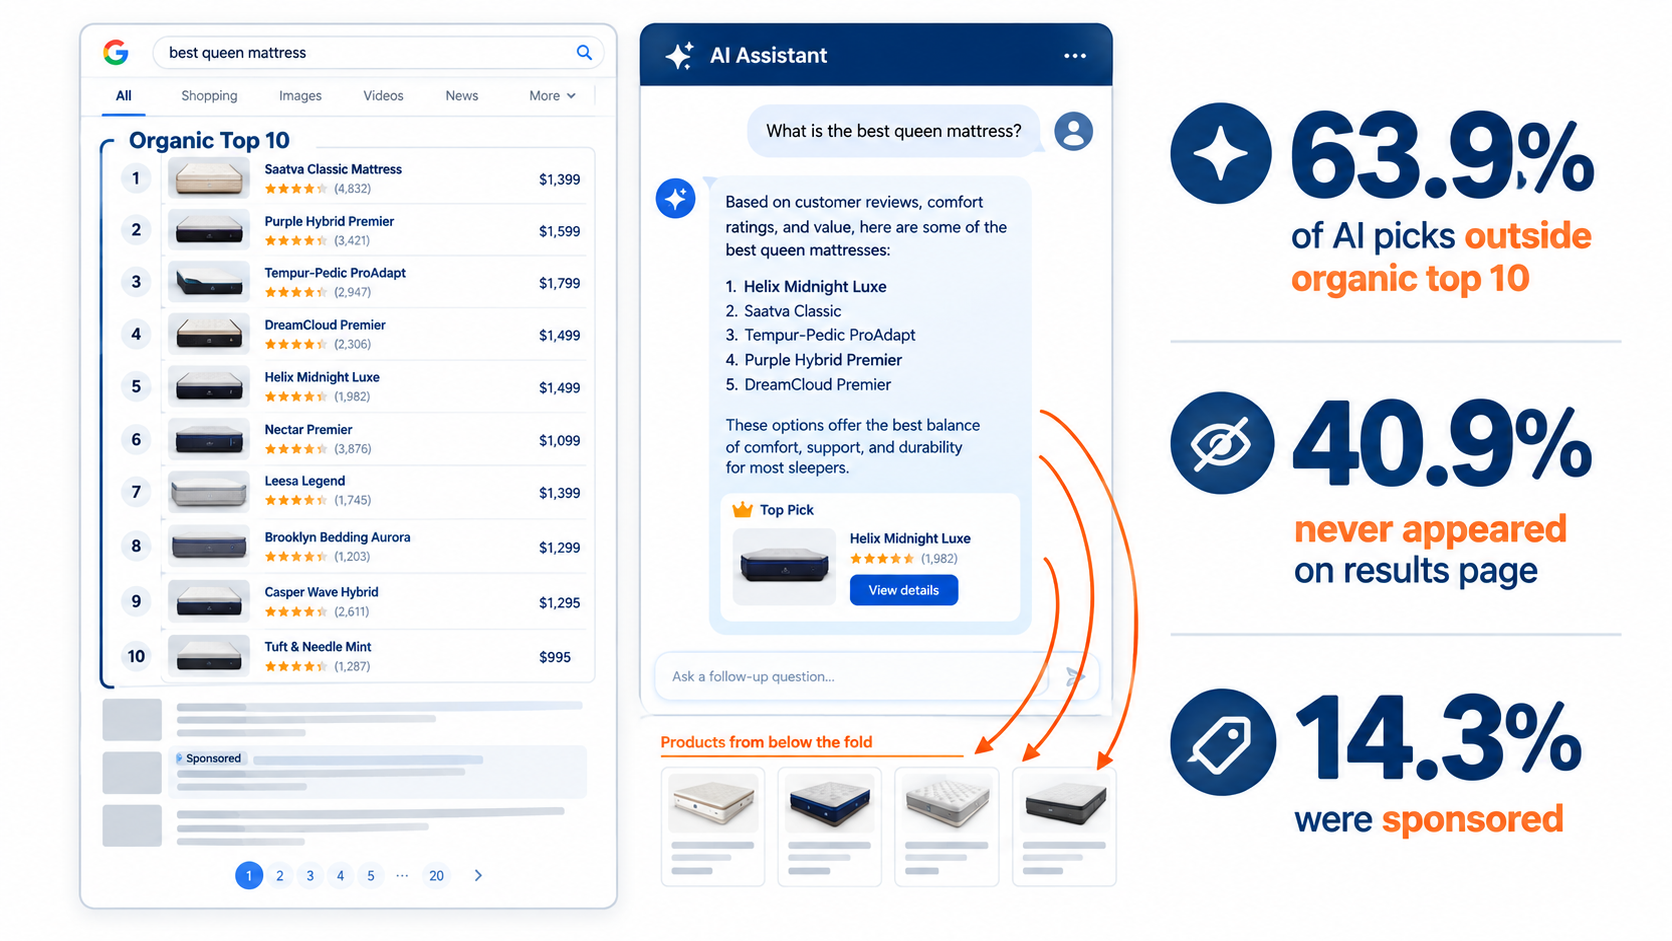Click the crossed-eye icon beside 40.9%
The height and width of the screenshot is (941, 1672).
click(1221, 443)
